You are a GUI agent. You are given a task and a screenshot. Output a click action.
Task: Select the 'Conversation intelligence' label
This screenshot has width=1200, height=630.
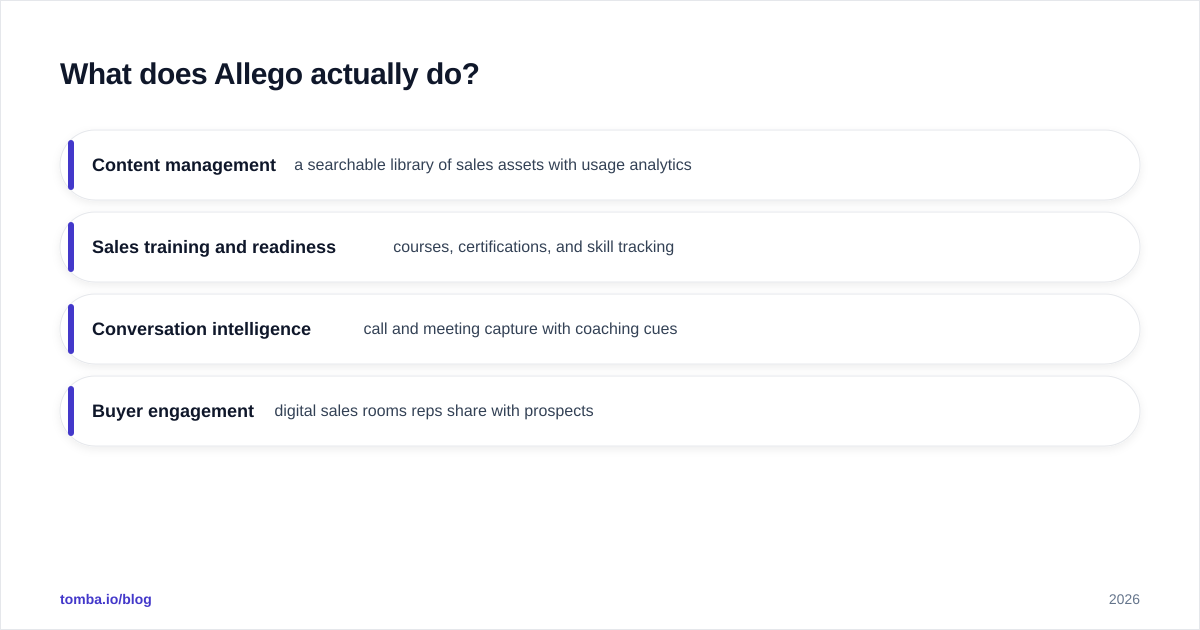(201, 329)
